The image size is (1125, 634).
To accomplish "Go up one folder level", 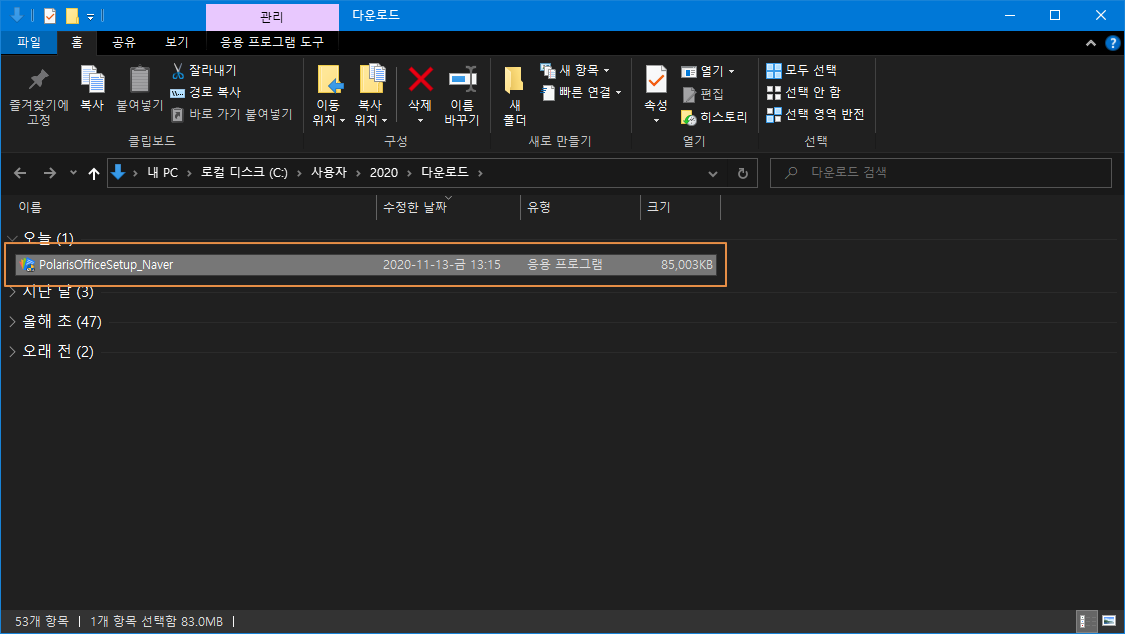I will click(x=93, y=173).
